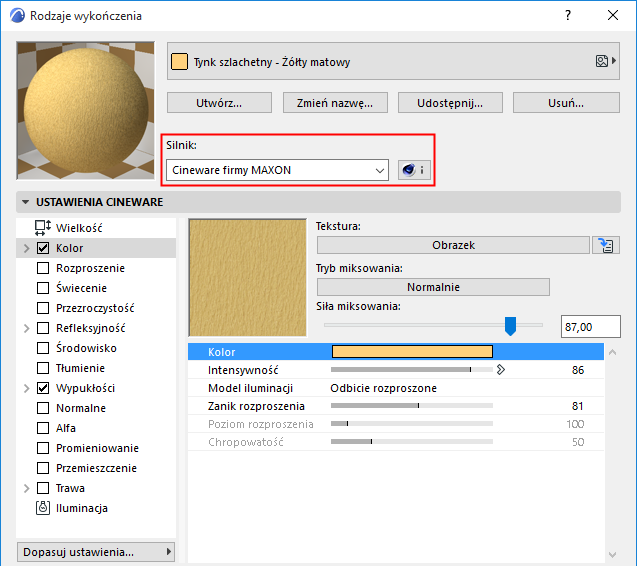Image resolution: width=637 pixels, height=566 pixels.
Task: Uncheck the Wypukłości checkbox
Action: [x=43, y=388]
